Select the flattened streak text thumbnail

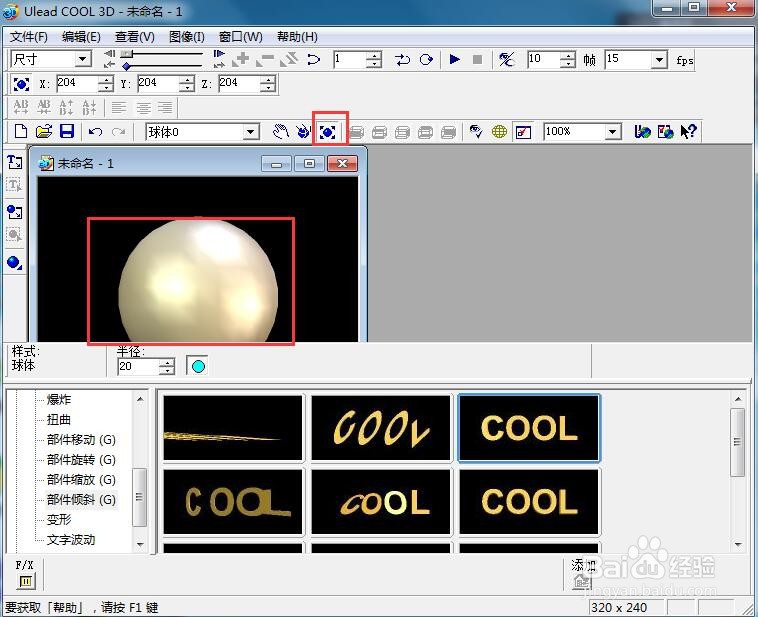[x=233, y=428]
